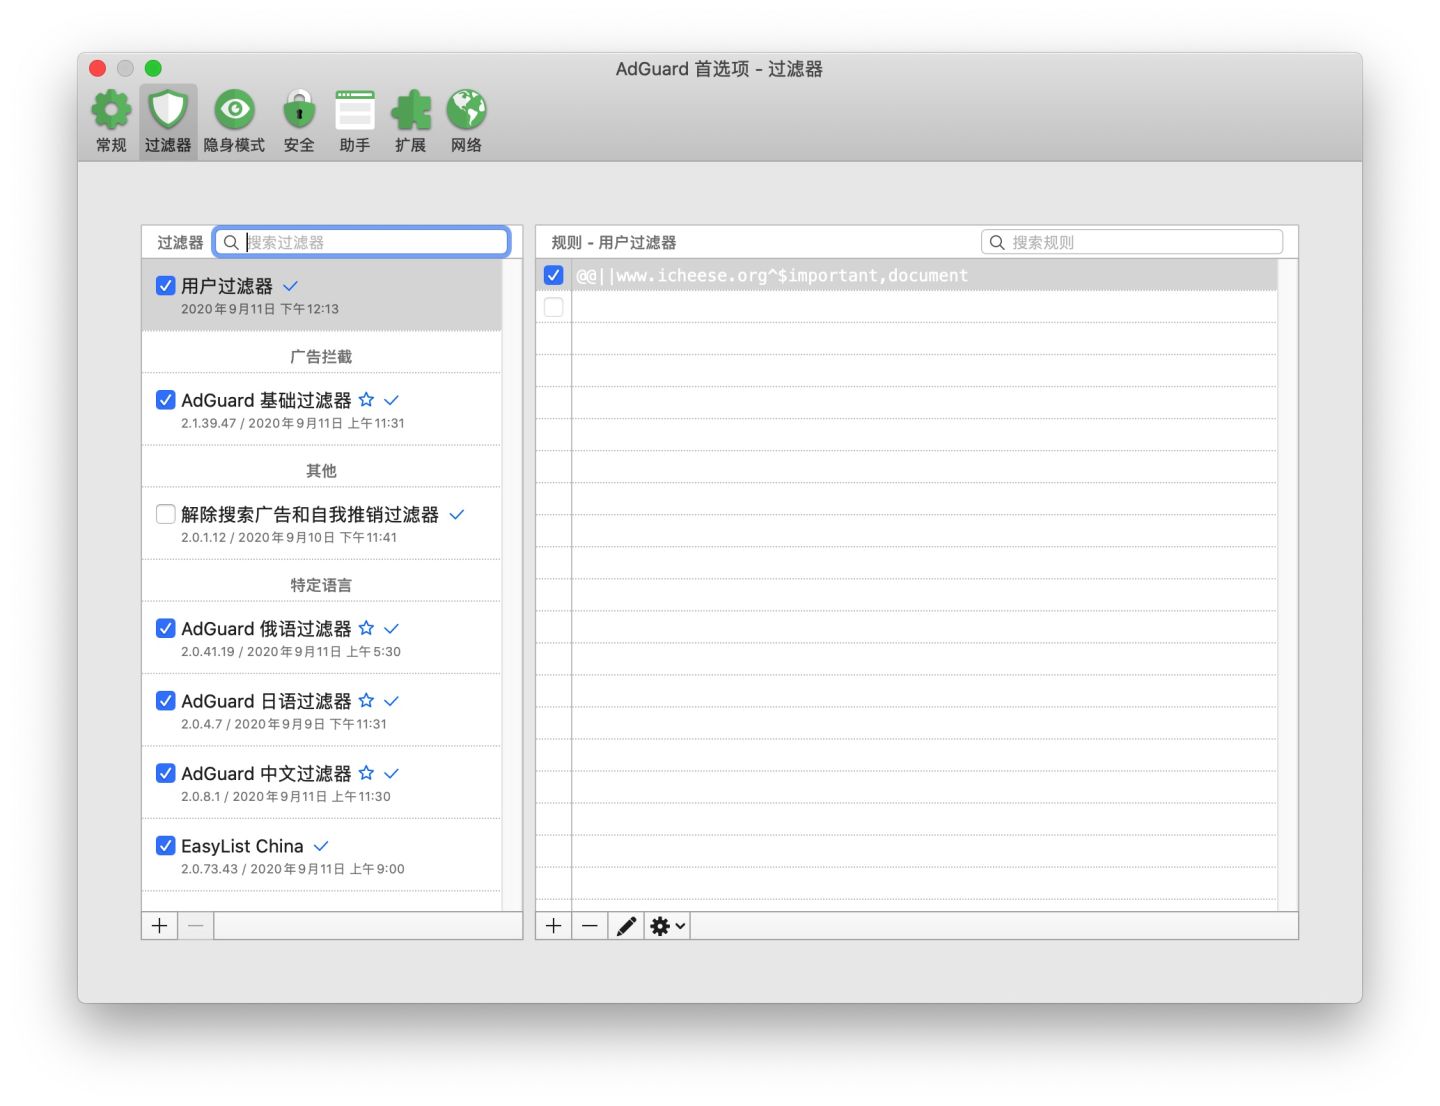This screenshot has width=1440, height=1106.
Task: Click star icon next to AdGuard 日语过滤器
Action: (366, 701)
